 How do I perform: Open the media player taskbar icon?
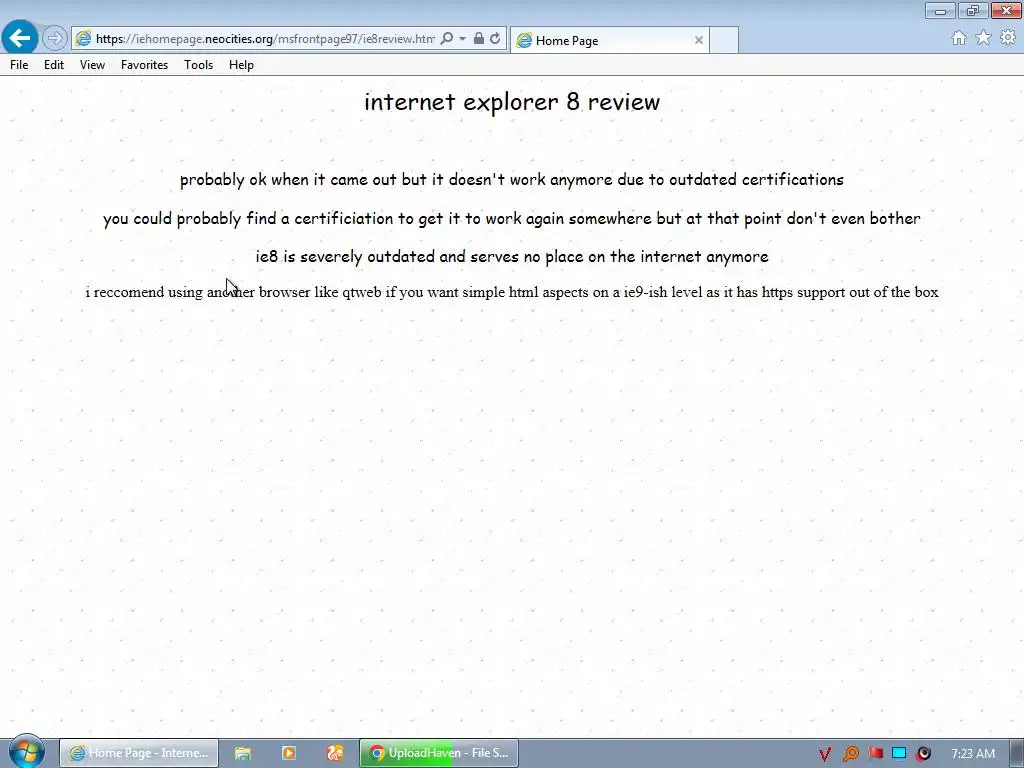pyautogui.click(x=289, y=753)
